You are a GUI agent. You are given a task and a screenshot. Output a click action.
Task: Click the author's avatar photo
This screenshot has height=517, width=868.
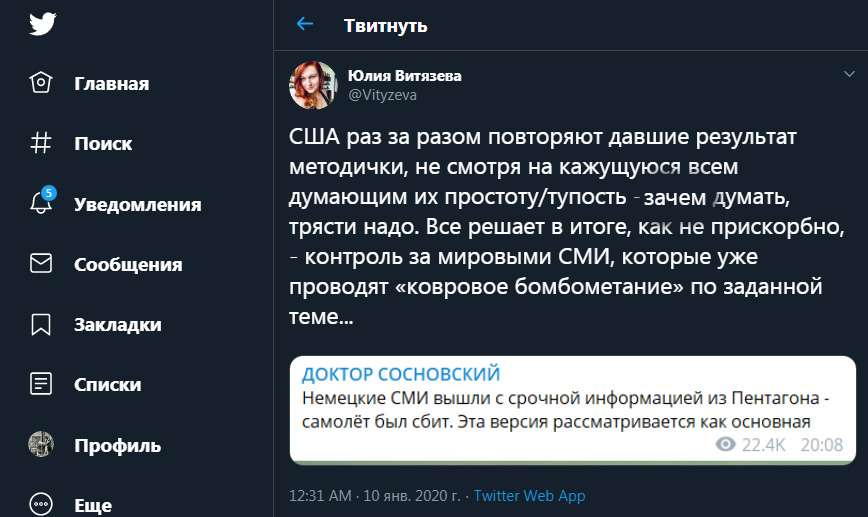click(x=313, y=85)
